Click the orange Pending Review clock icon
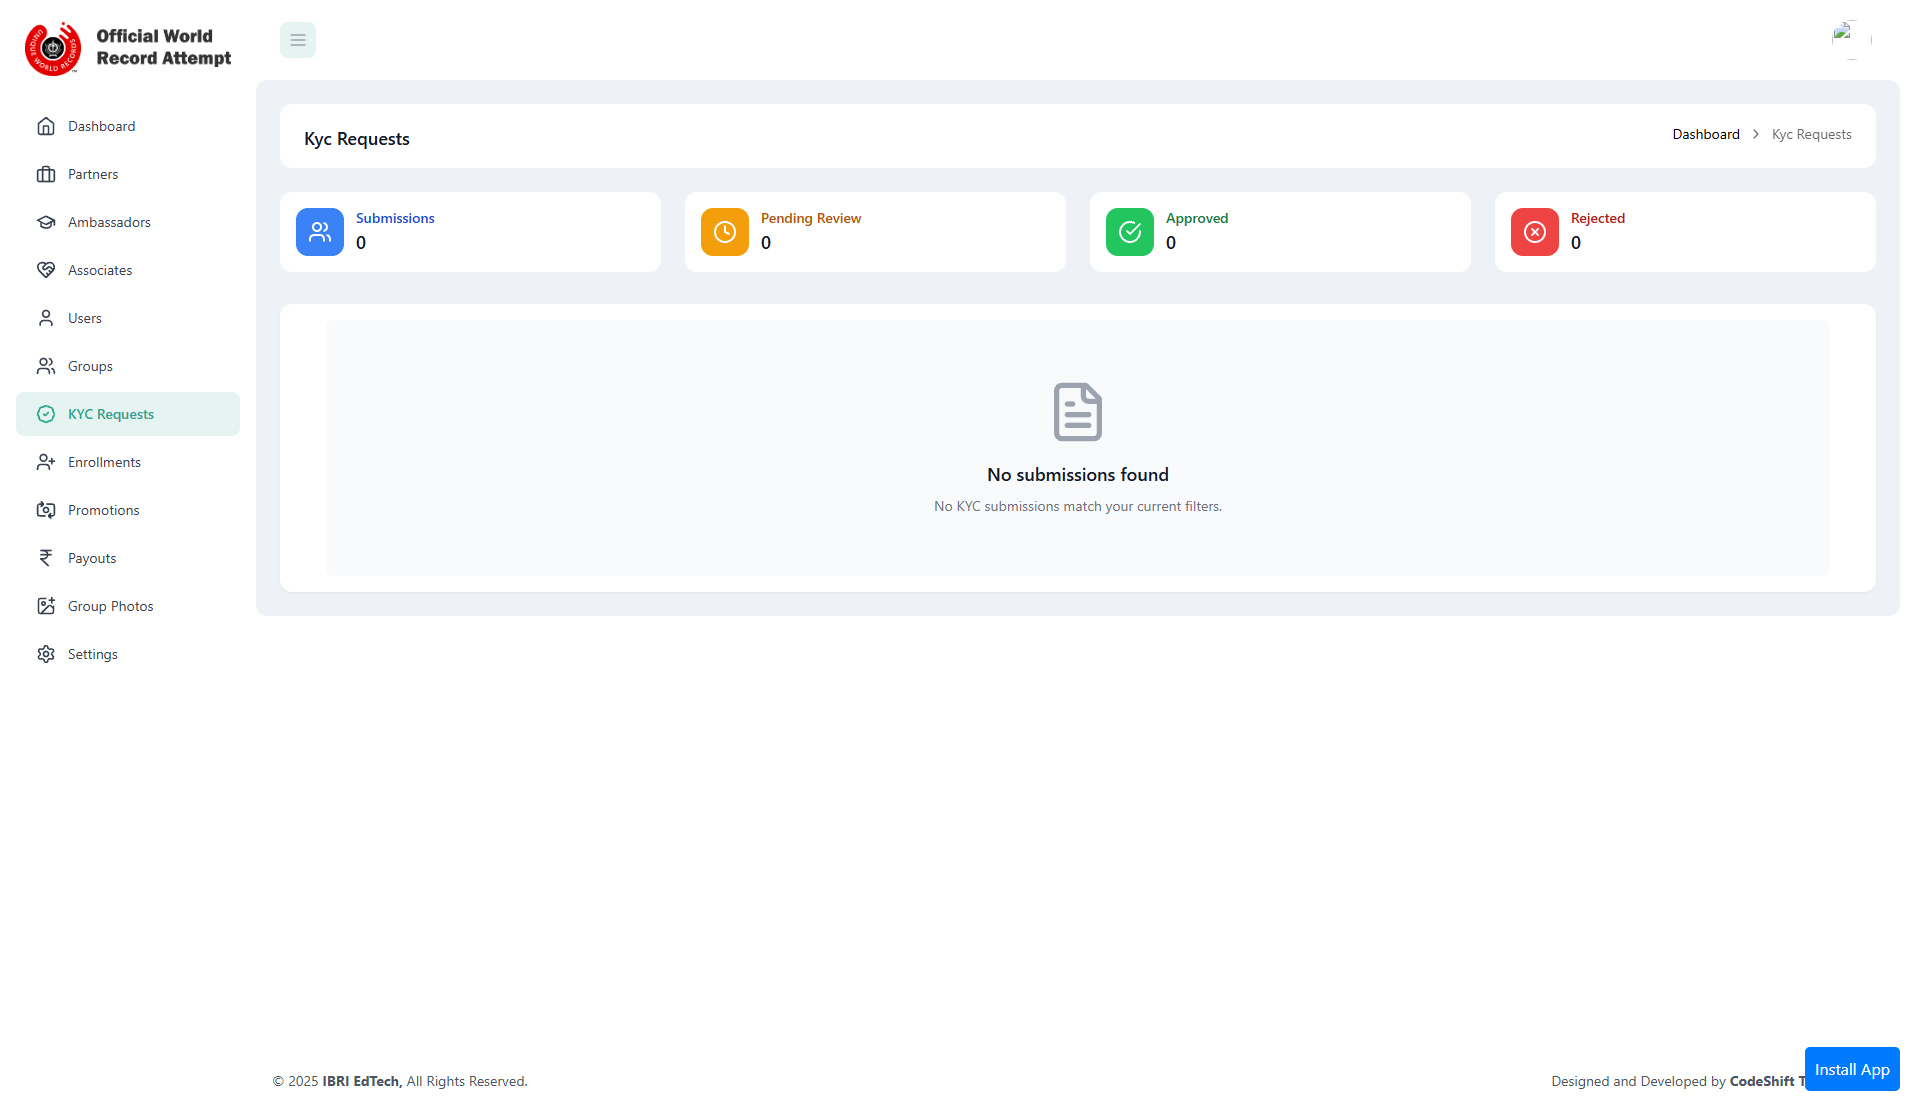Screen dimensions: 1920x1111 click(725, 232)
